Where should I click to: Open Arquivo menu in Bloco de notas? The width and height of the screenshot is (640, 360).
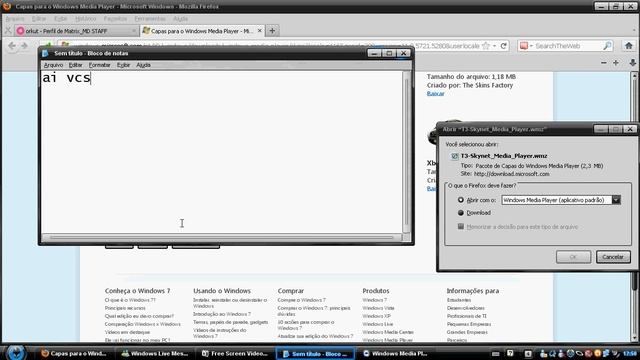tap(53, 65)
